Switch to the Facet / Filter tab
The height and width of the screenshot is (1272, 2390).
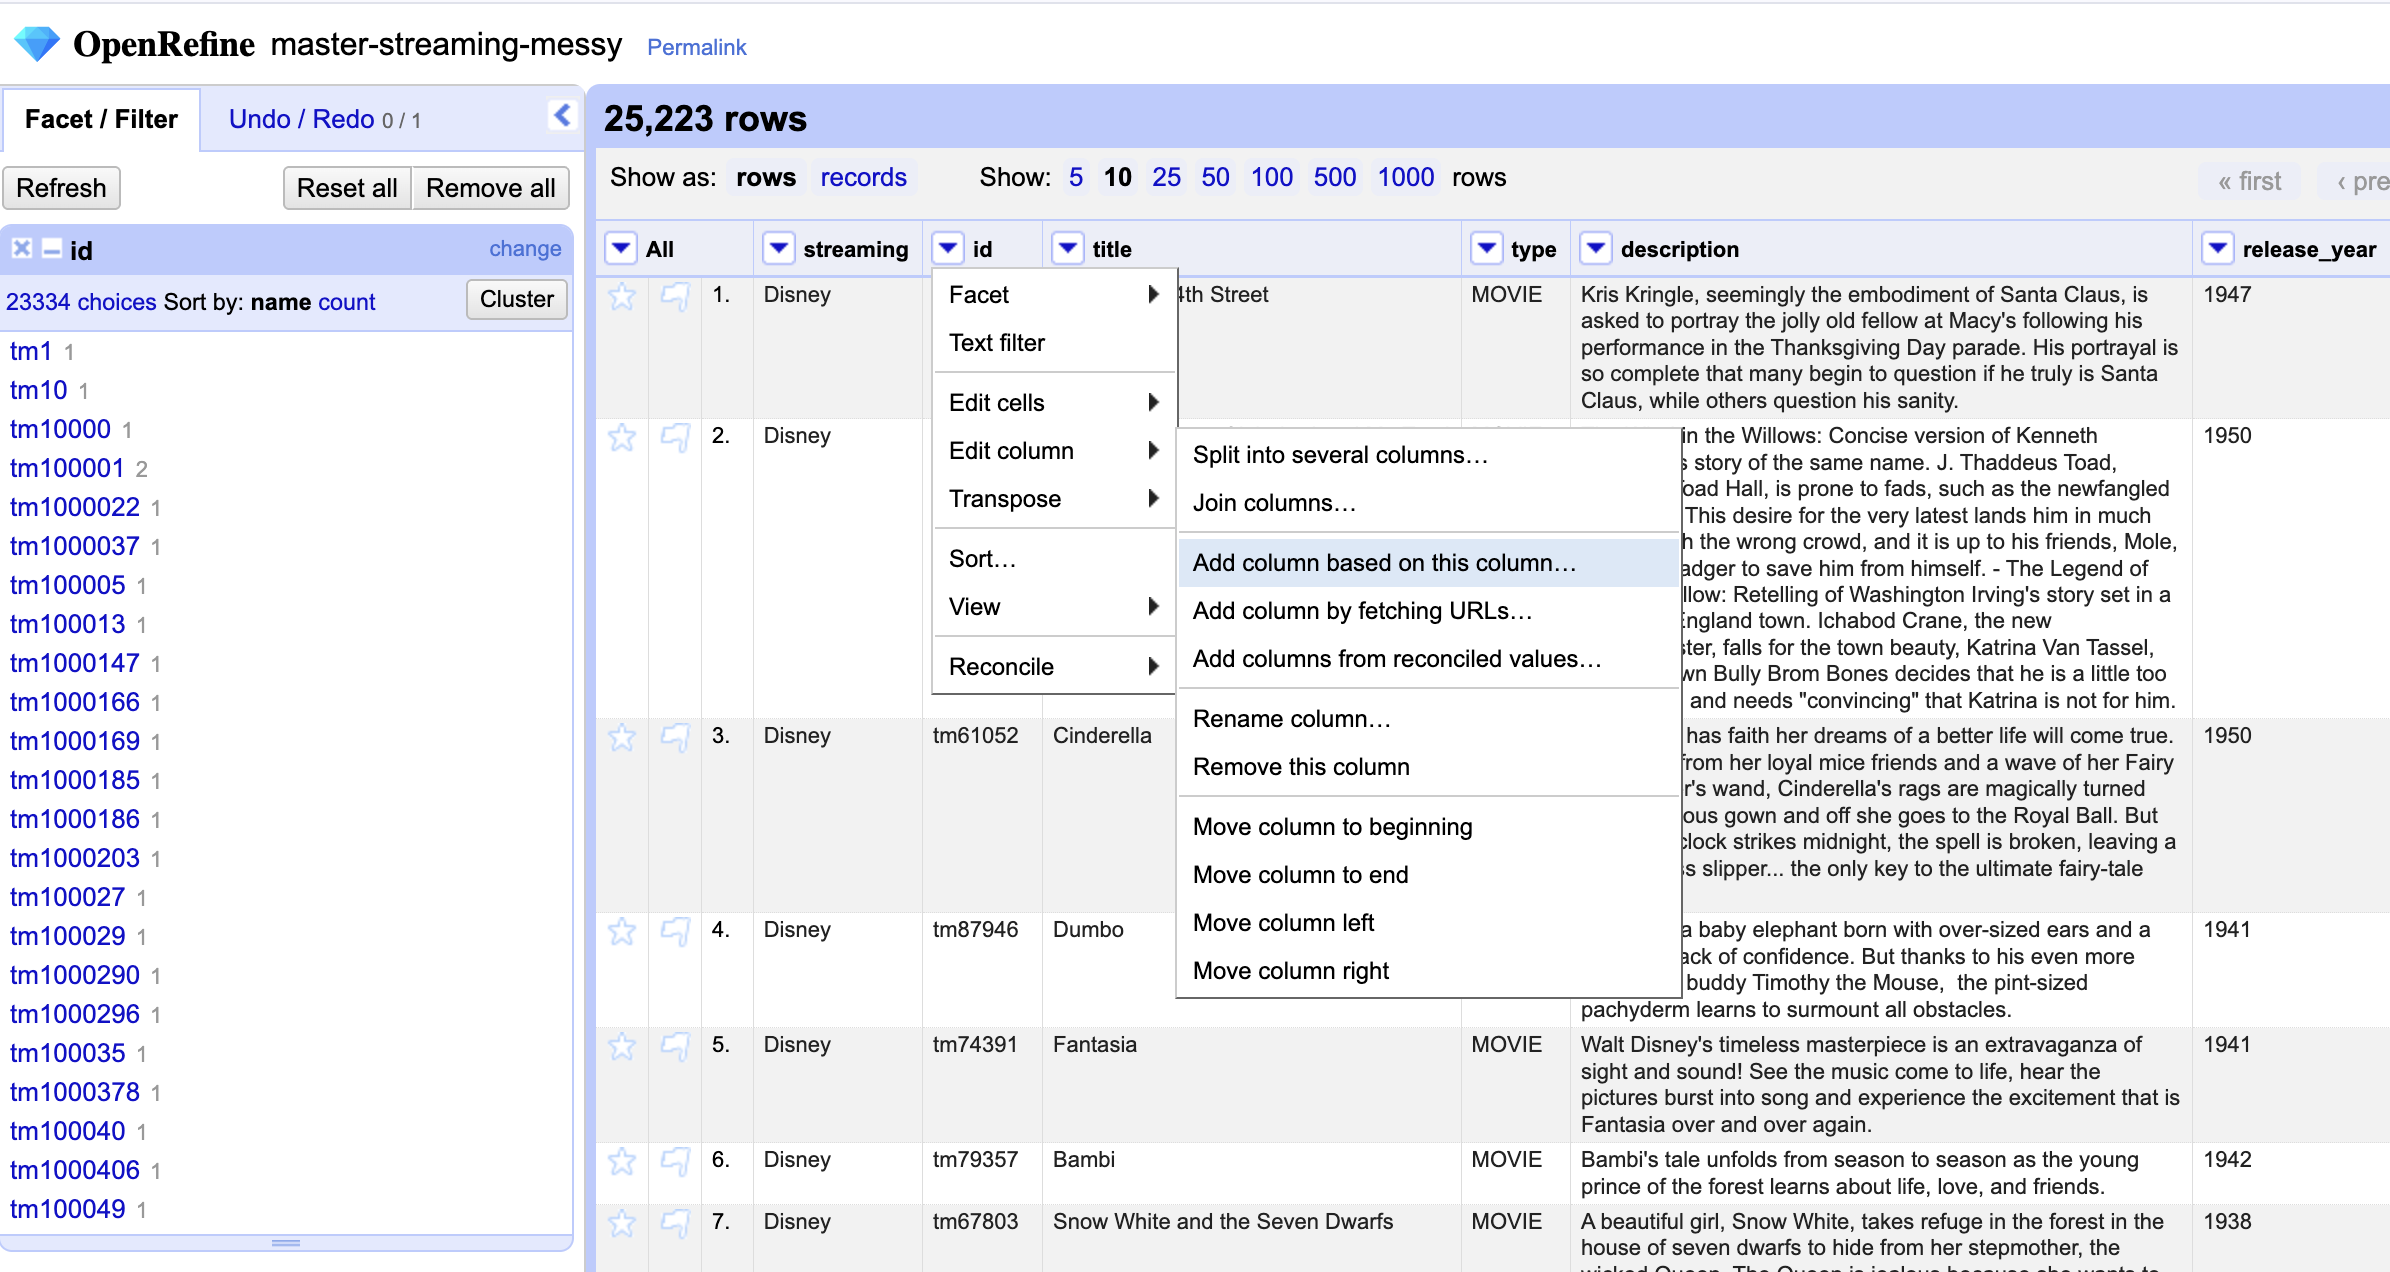101,119
